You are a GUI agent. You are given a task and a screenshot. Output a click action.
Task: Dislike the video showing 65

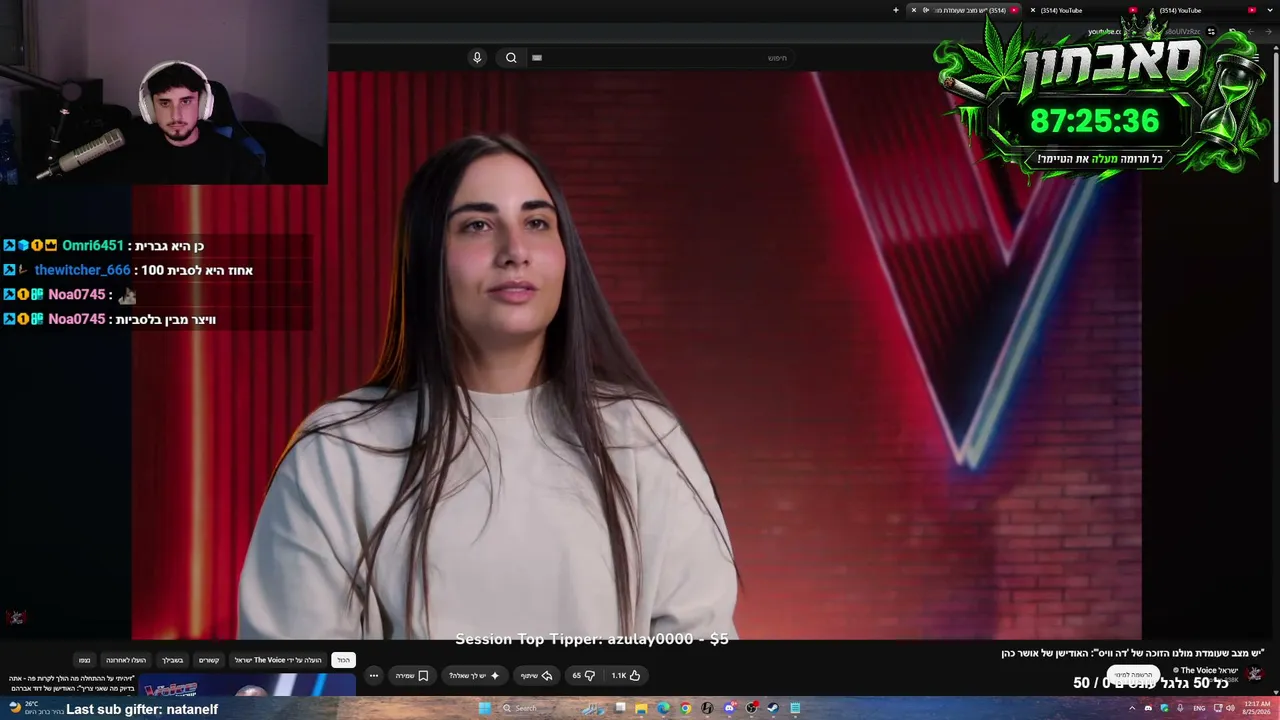point(583,676)
